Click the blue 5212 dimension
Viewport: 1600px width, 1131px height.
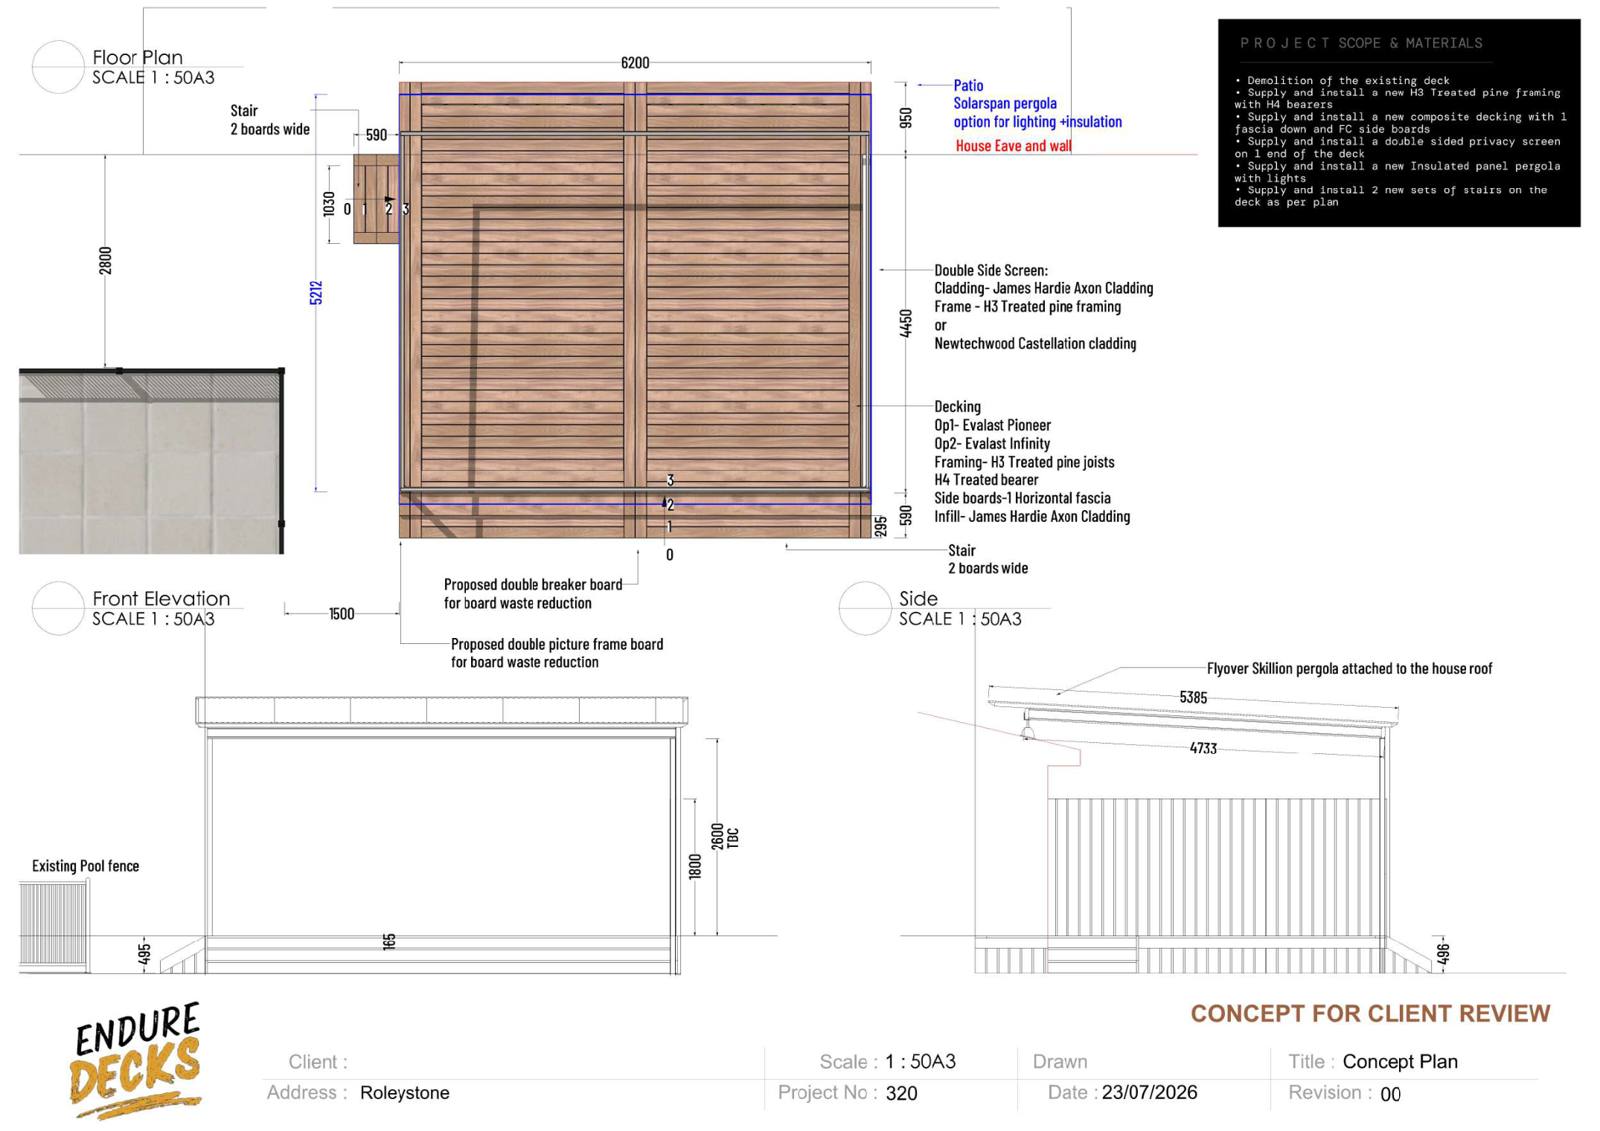[x=316, y=293]
